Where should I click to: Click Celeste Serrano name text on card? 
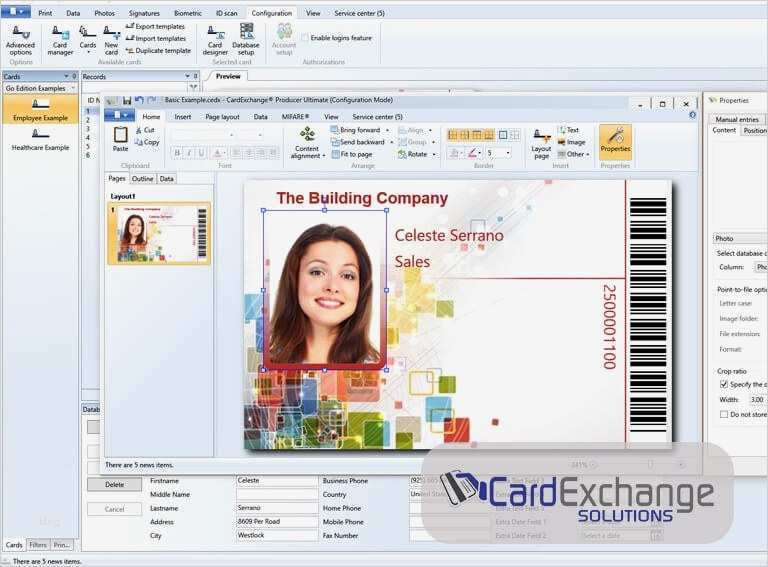pos(449,236)
